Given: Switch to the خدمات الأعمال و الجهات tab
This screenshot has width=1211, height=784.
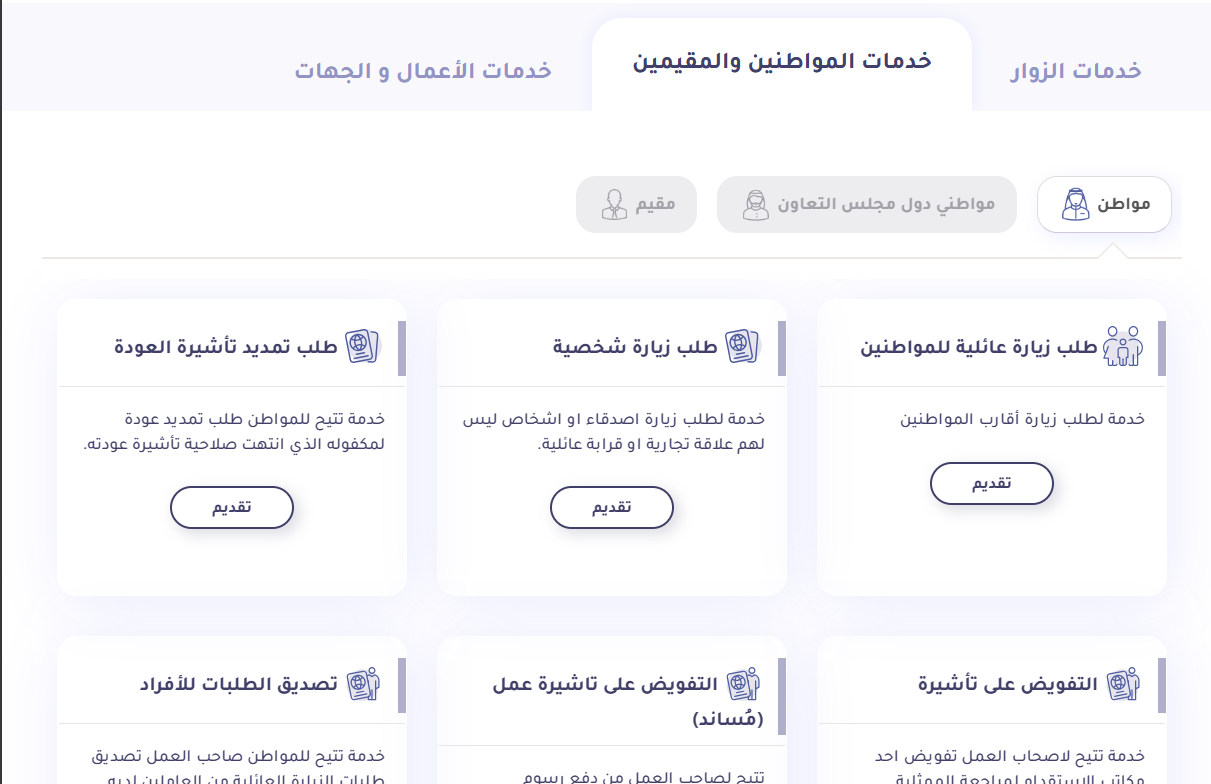Looking at the screenshot, I should (423, 71).
